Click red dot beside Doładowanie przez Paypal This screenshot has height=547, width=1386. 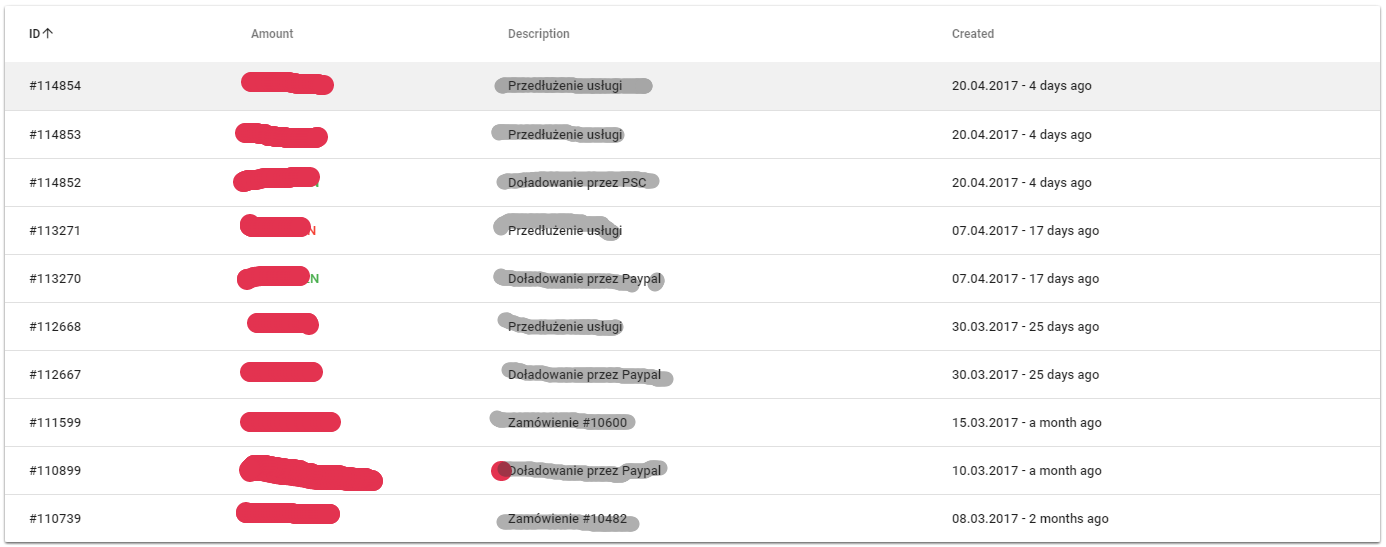tap(501, 471)
